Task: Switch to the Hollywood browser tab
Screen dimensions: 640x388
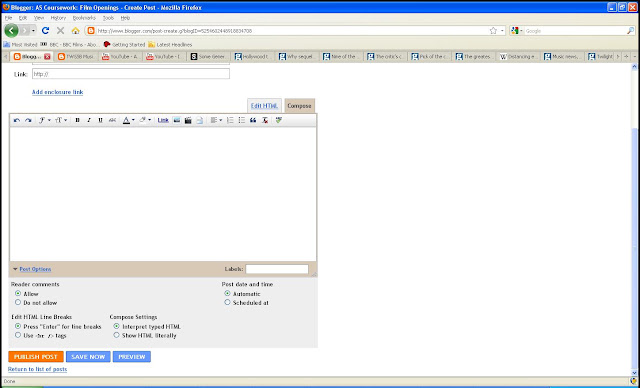Action: pyautogui.click(x=252, y=57)
